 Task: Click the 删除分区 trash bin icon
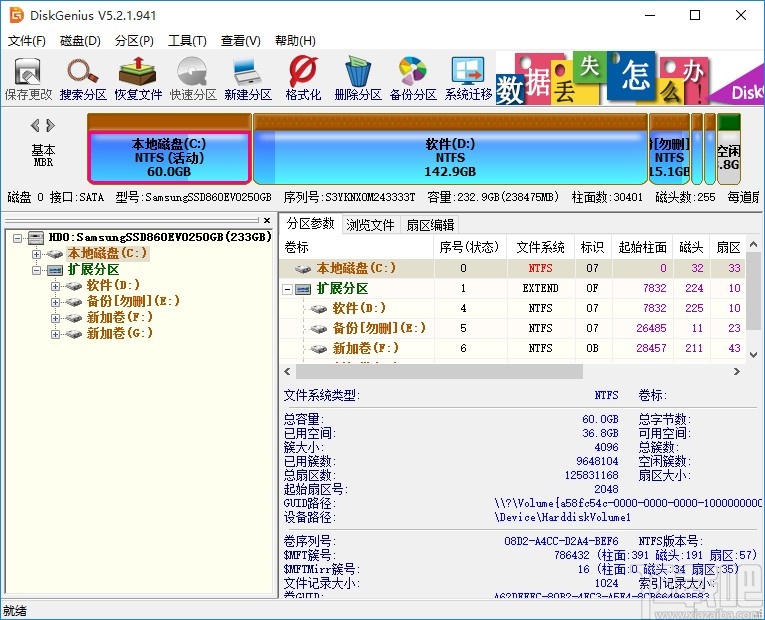[x=358, y=76]
